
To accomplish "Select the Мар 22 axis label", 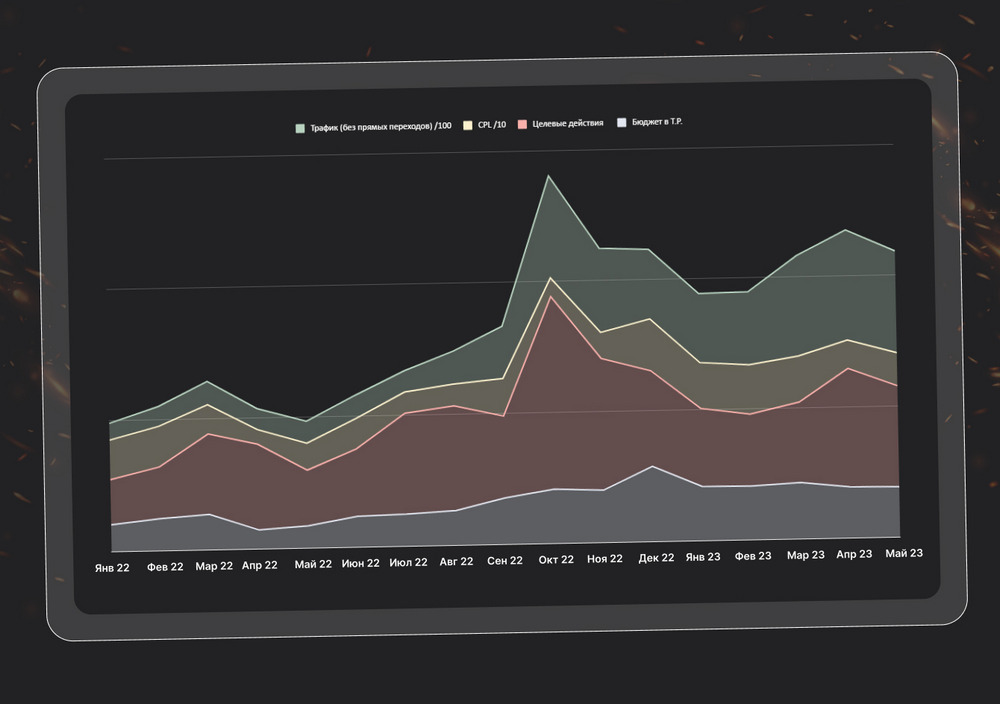I will [214, 566].
